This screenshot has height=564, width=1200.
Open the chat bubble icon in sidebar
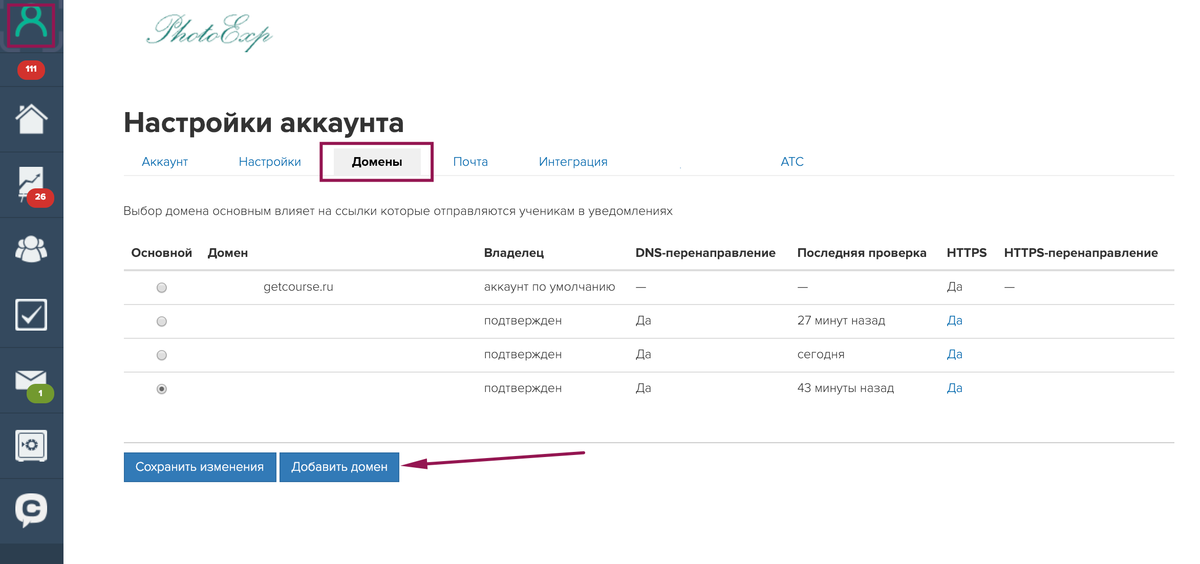[x=31, y=510]
